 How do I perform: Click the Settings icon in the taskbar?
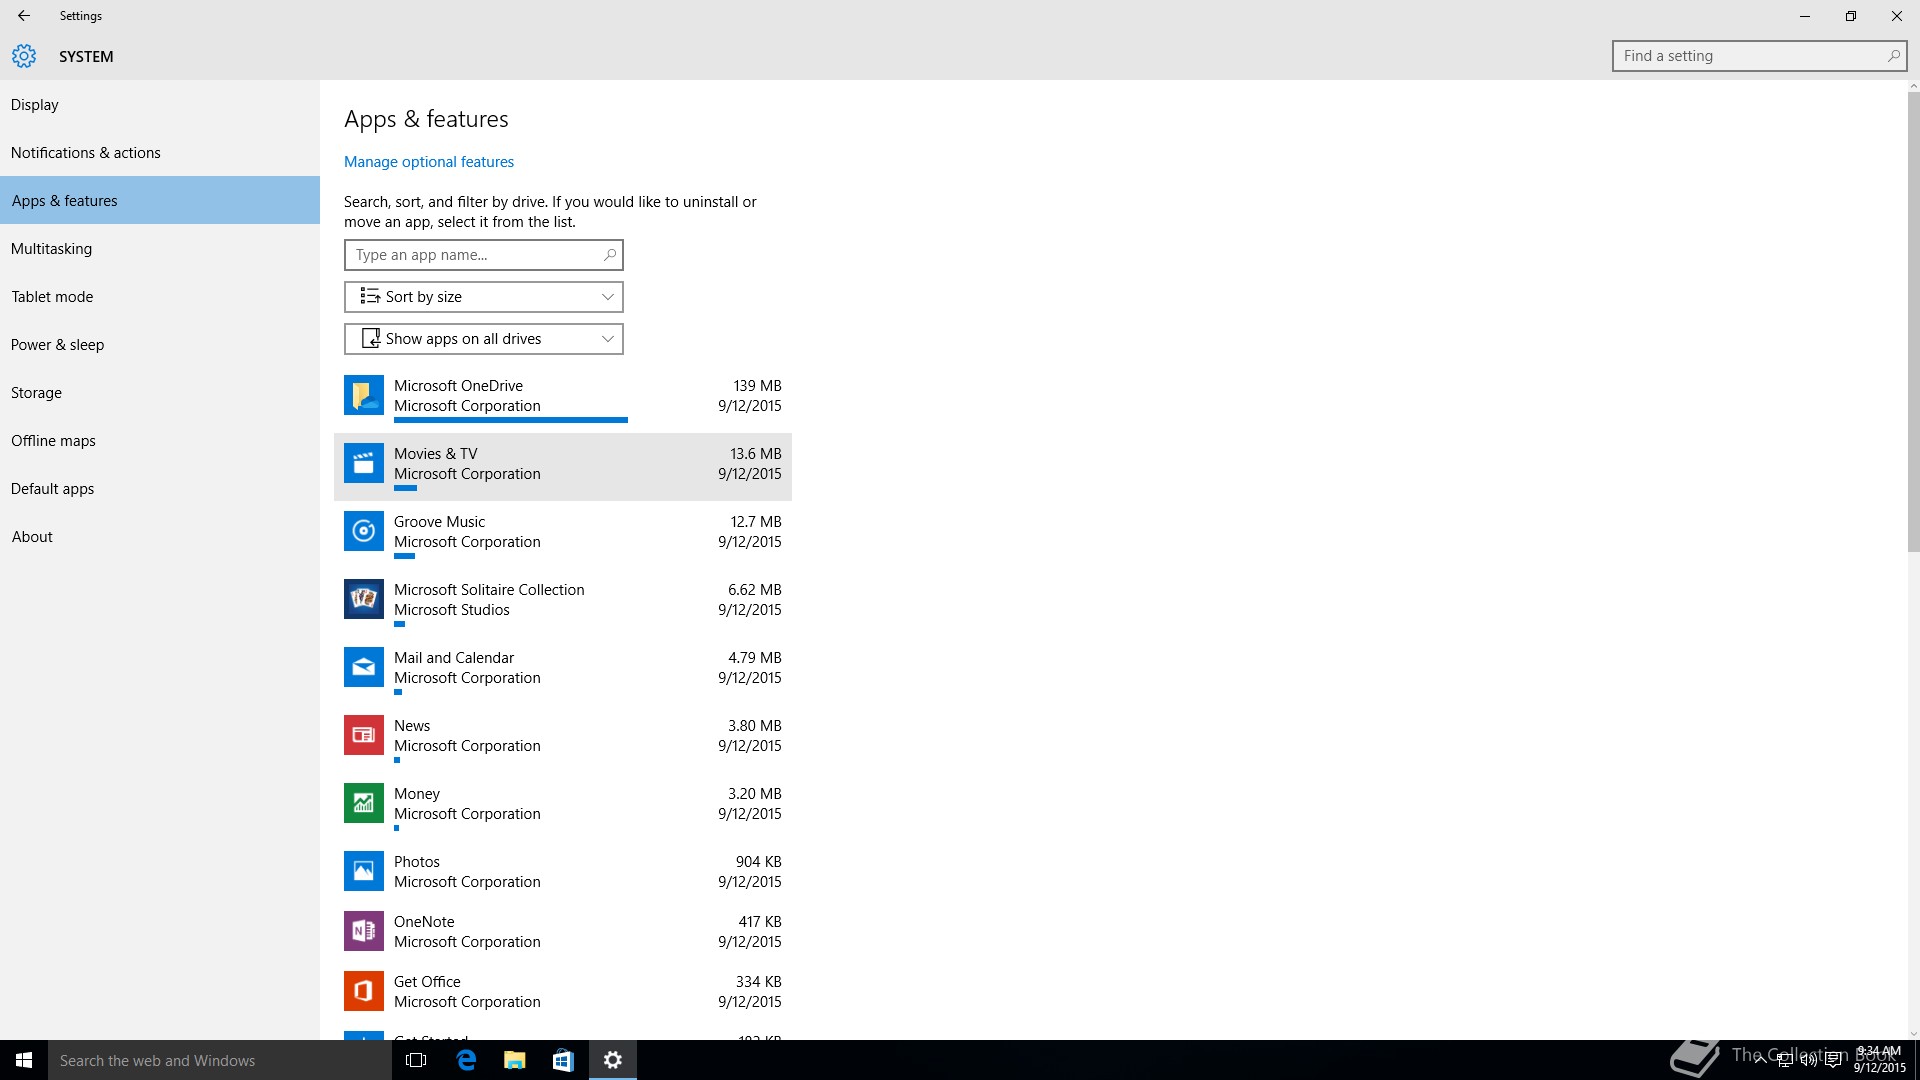point(613,1060)
